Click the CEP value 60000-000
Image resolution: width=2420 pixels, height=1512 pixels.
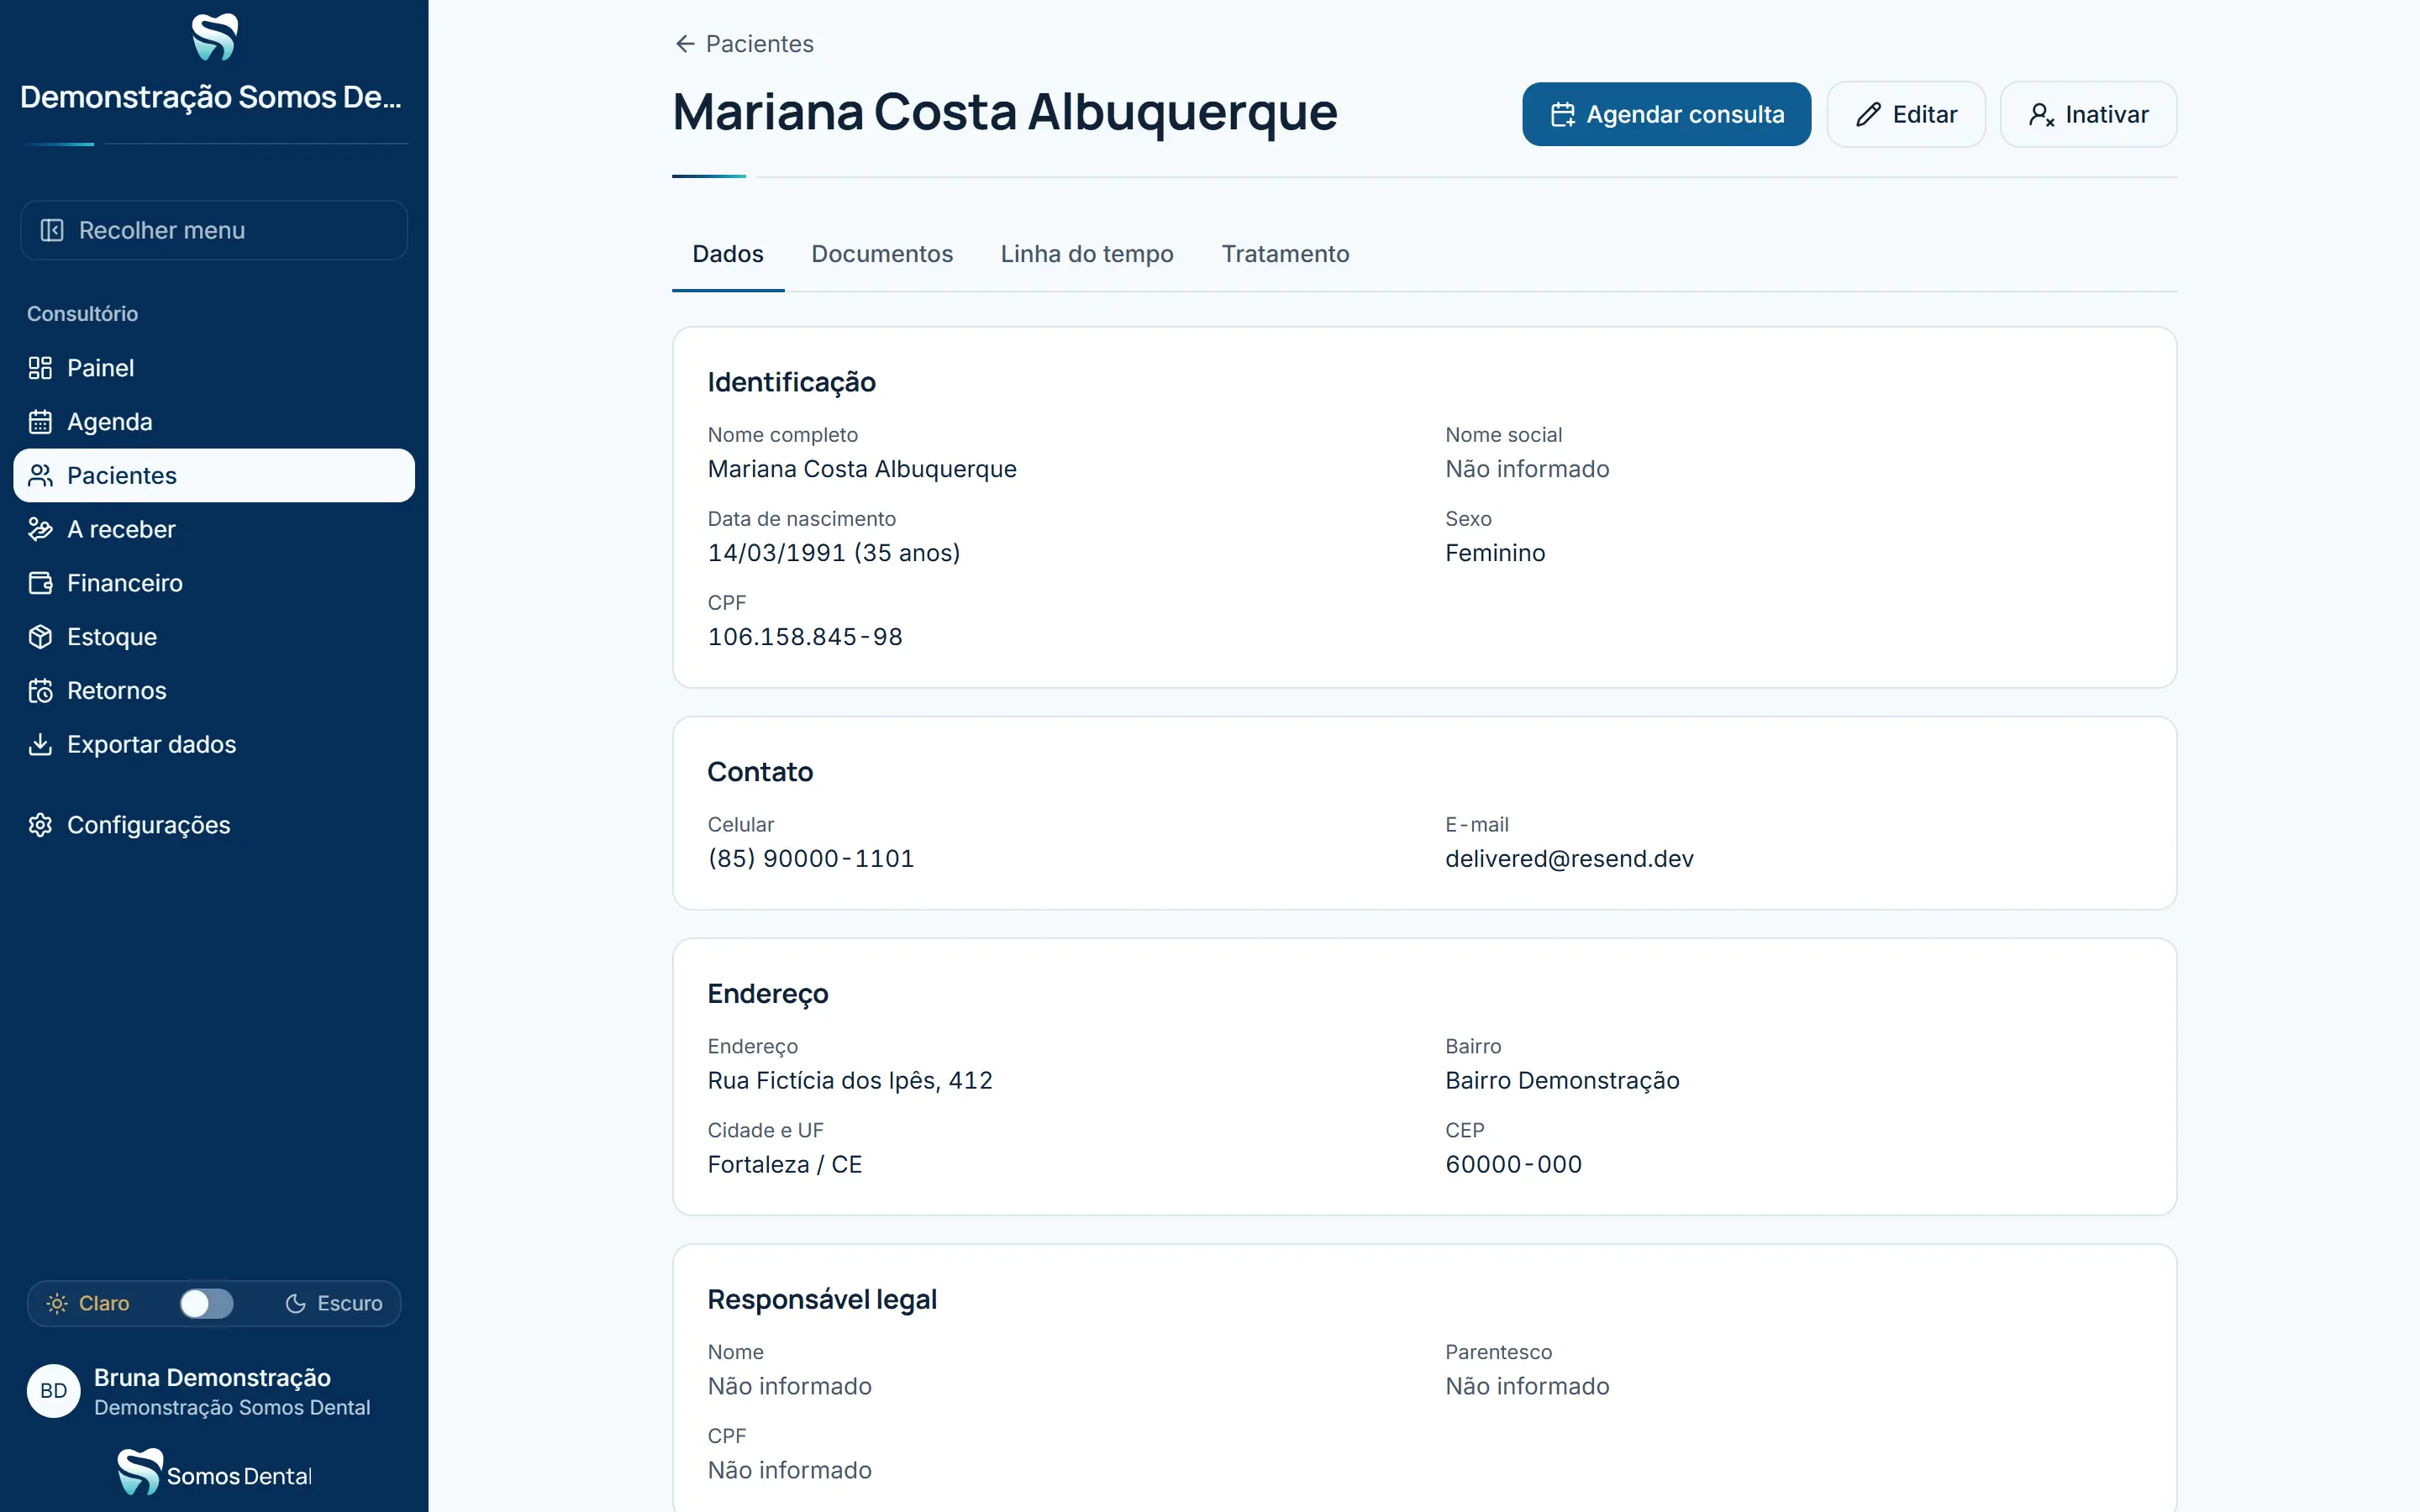1513,1165
